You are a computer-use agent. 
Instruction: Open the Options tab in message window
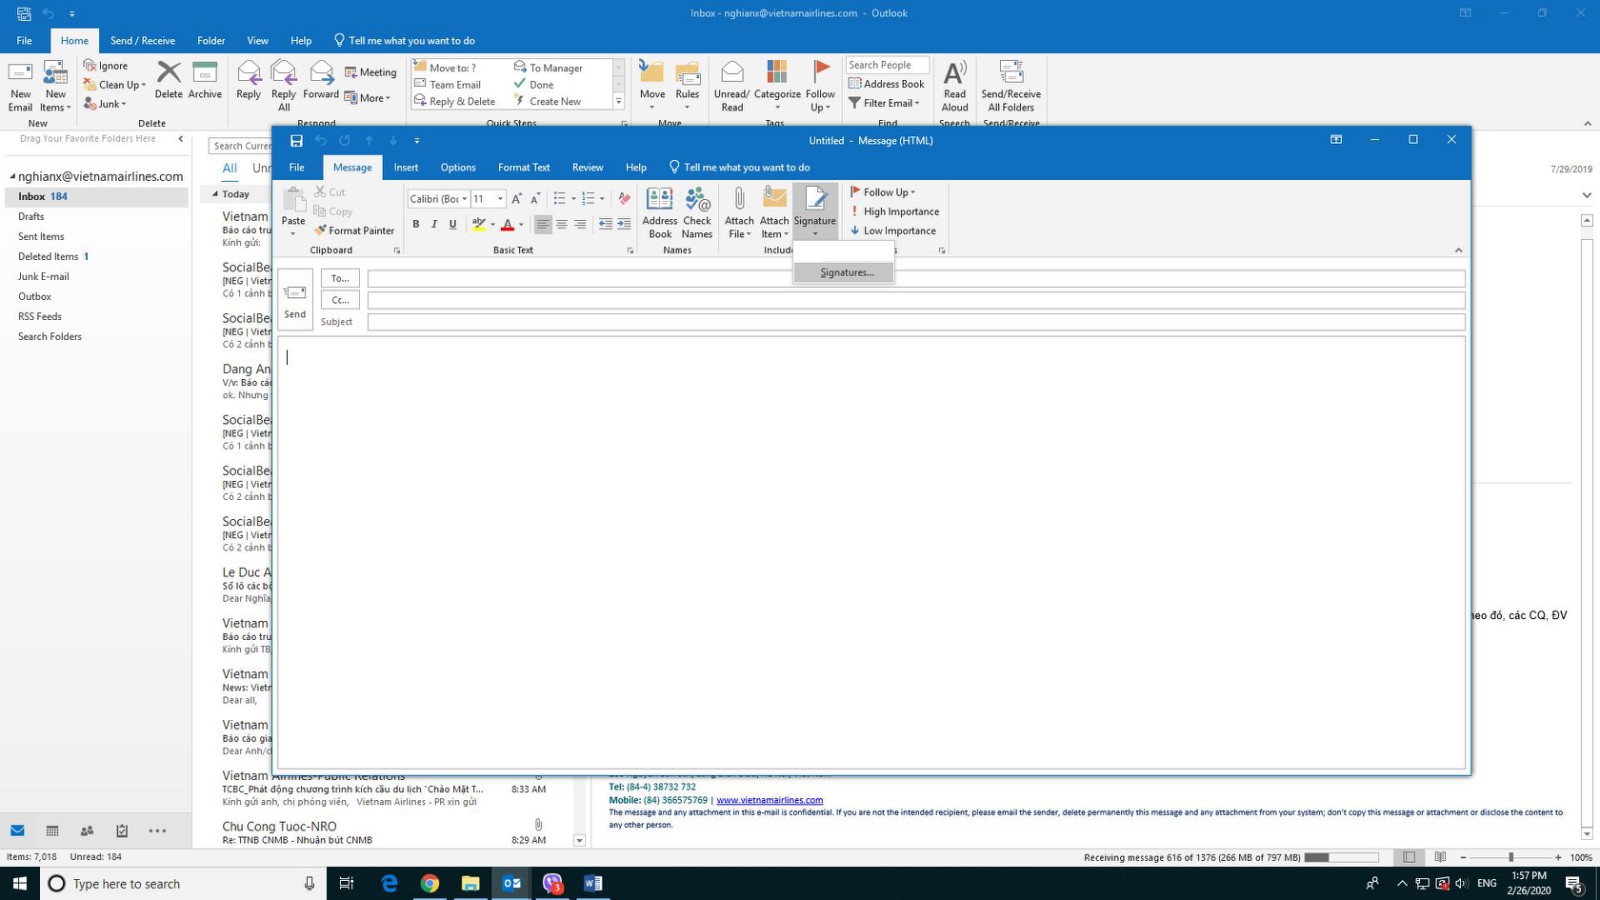(x=458, y=168)
